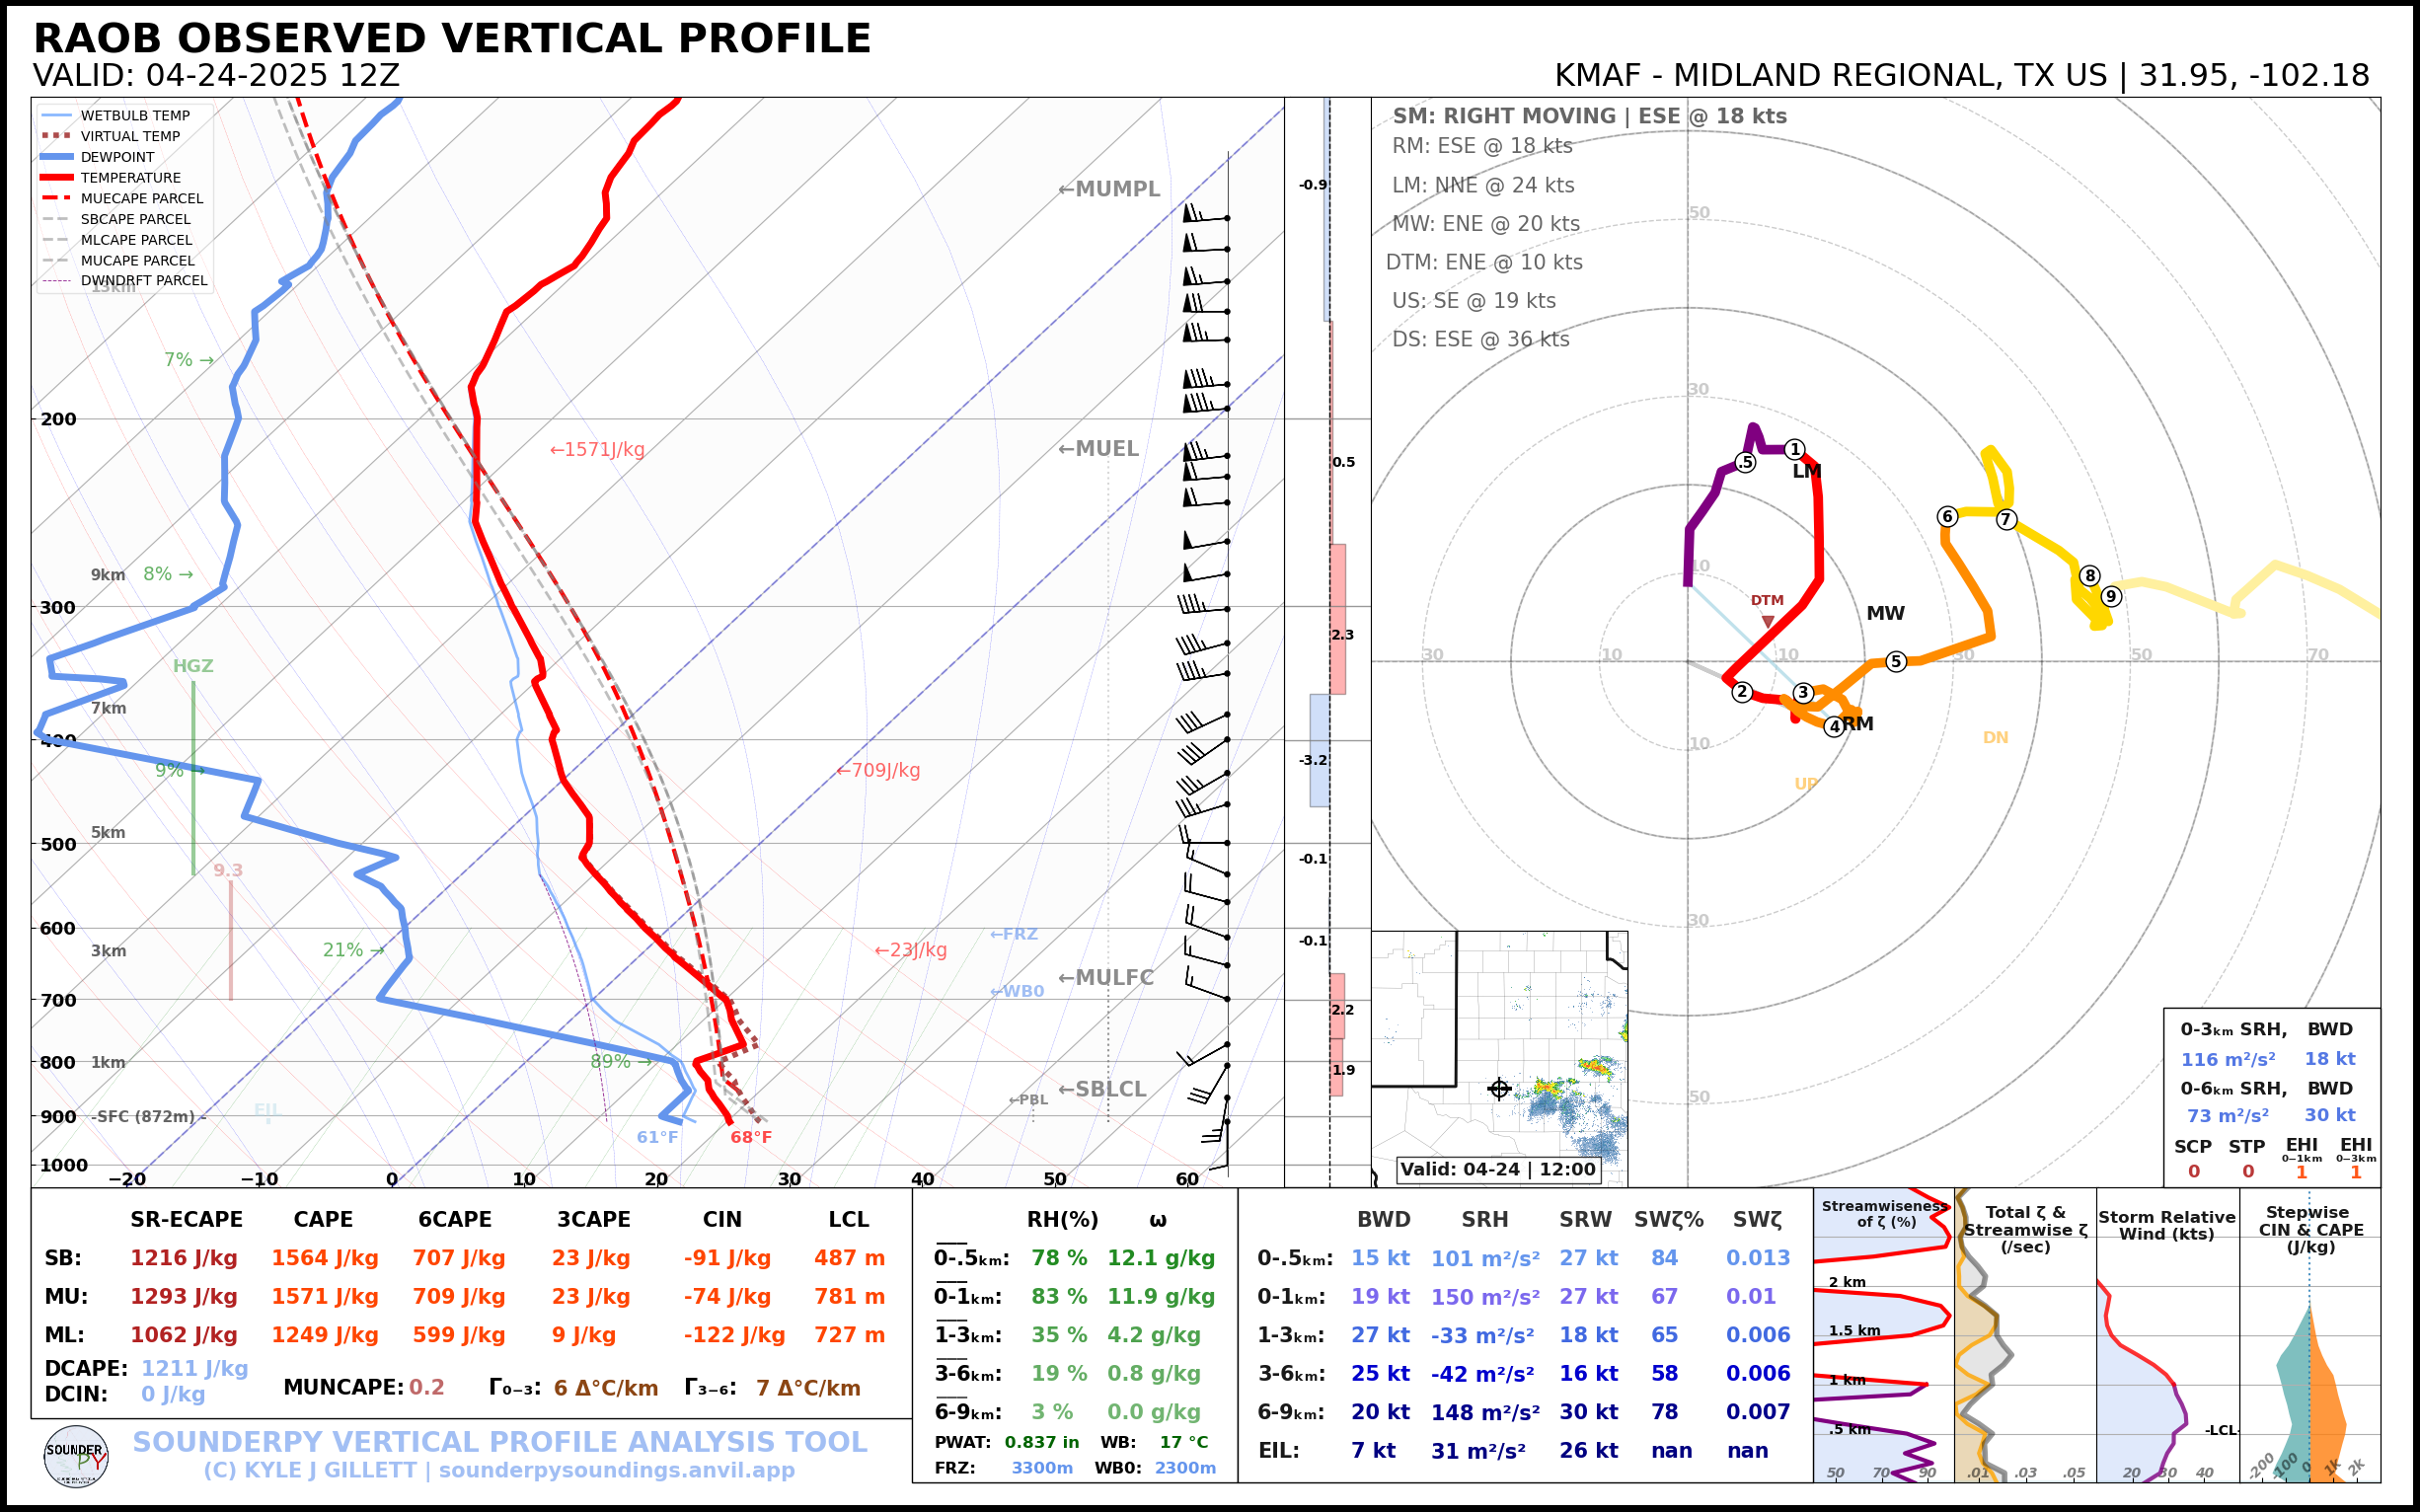The image size is (2420, 1512).
Task: Click the DEWPOINT legend entry
Action: coord(117,157)
